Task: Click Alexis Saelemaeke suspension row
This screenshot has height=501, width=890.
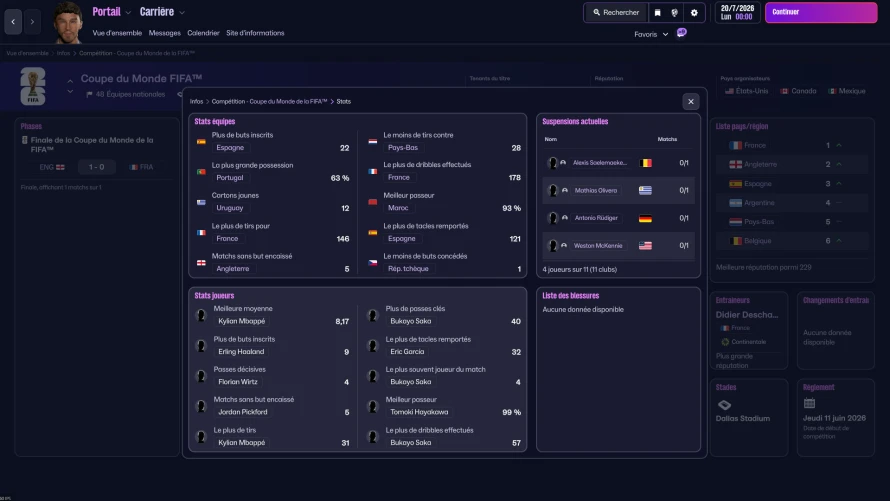Action: click(618, 163)
